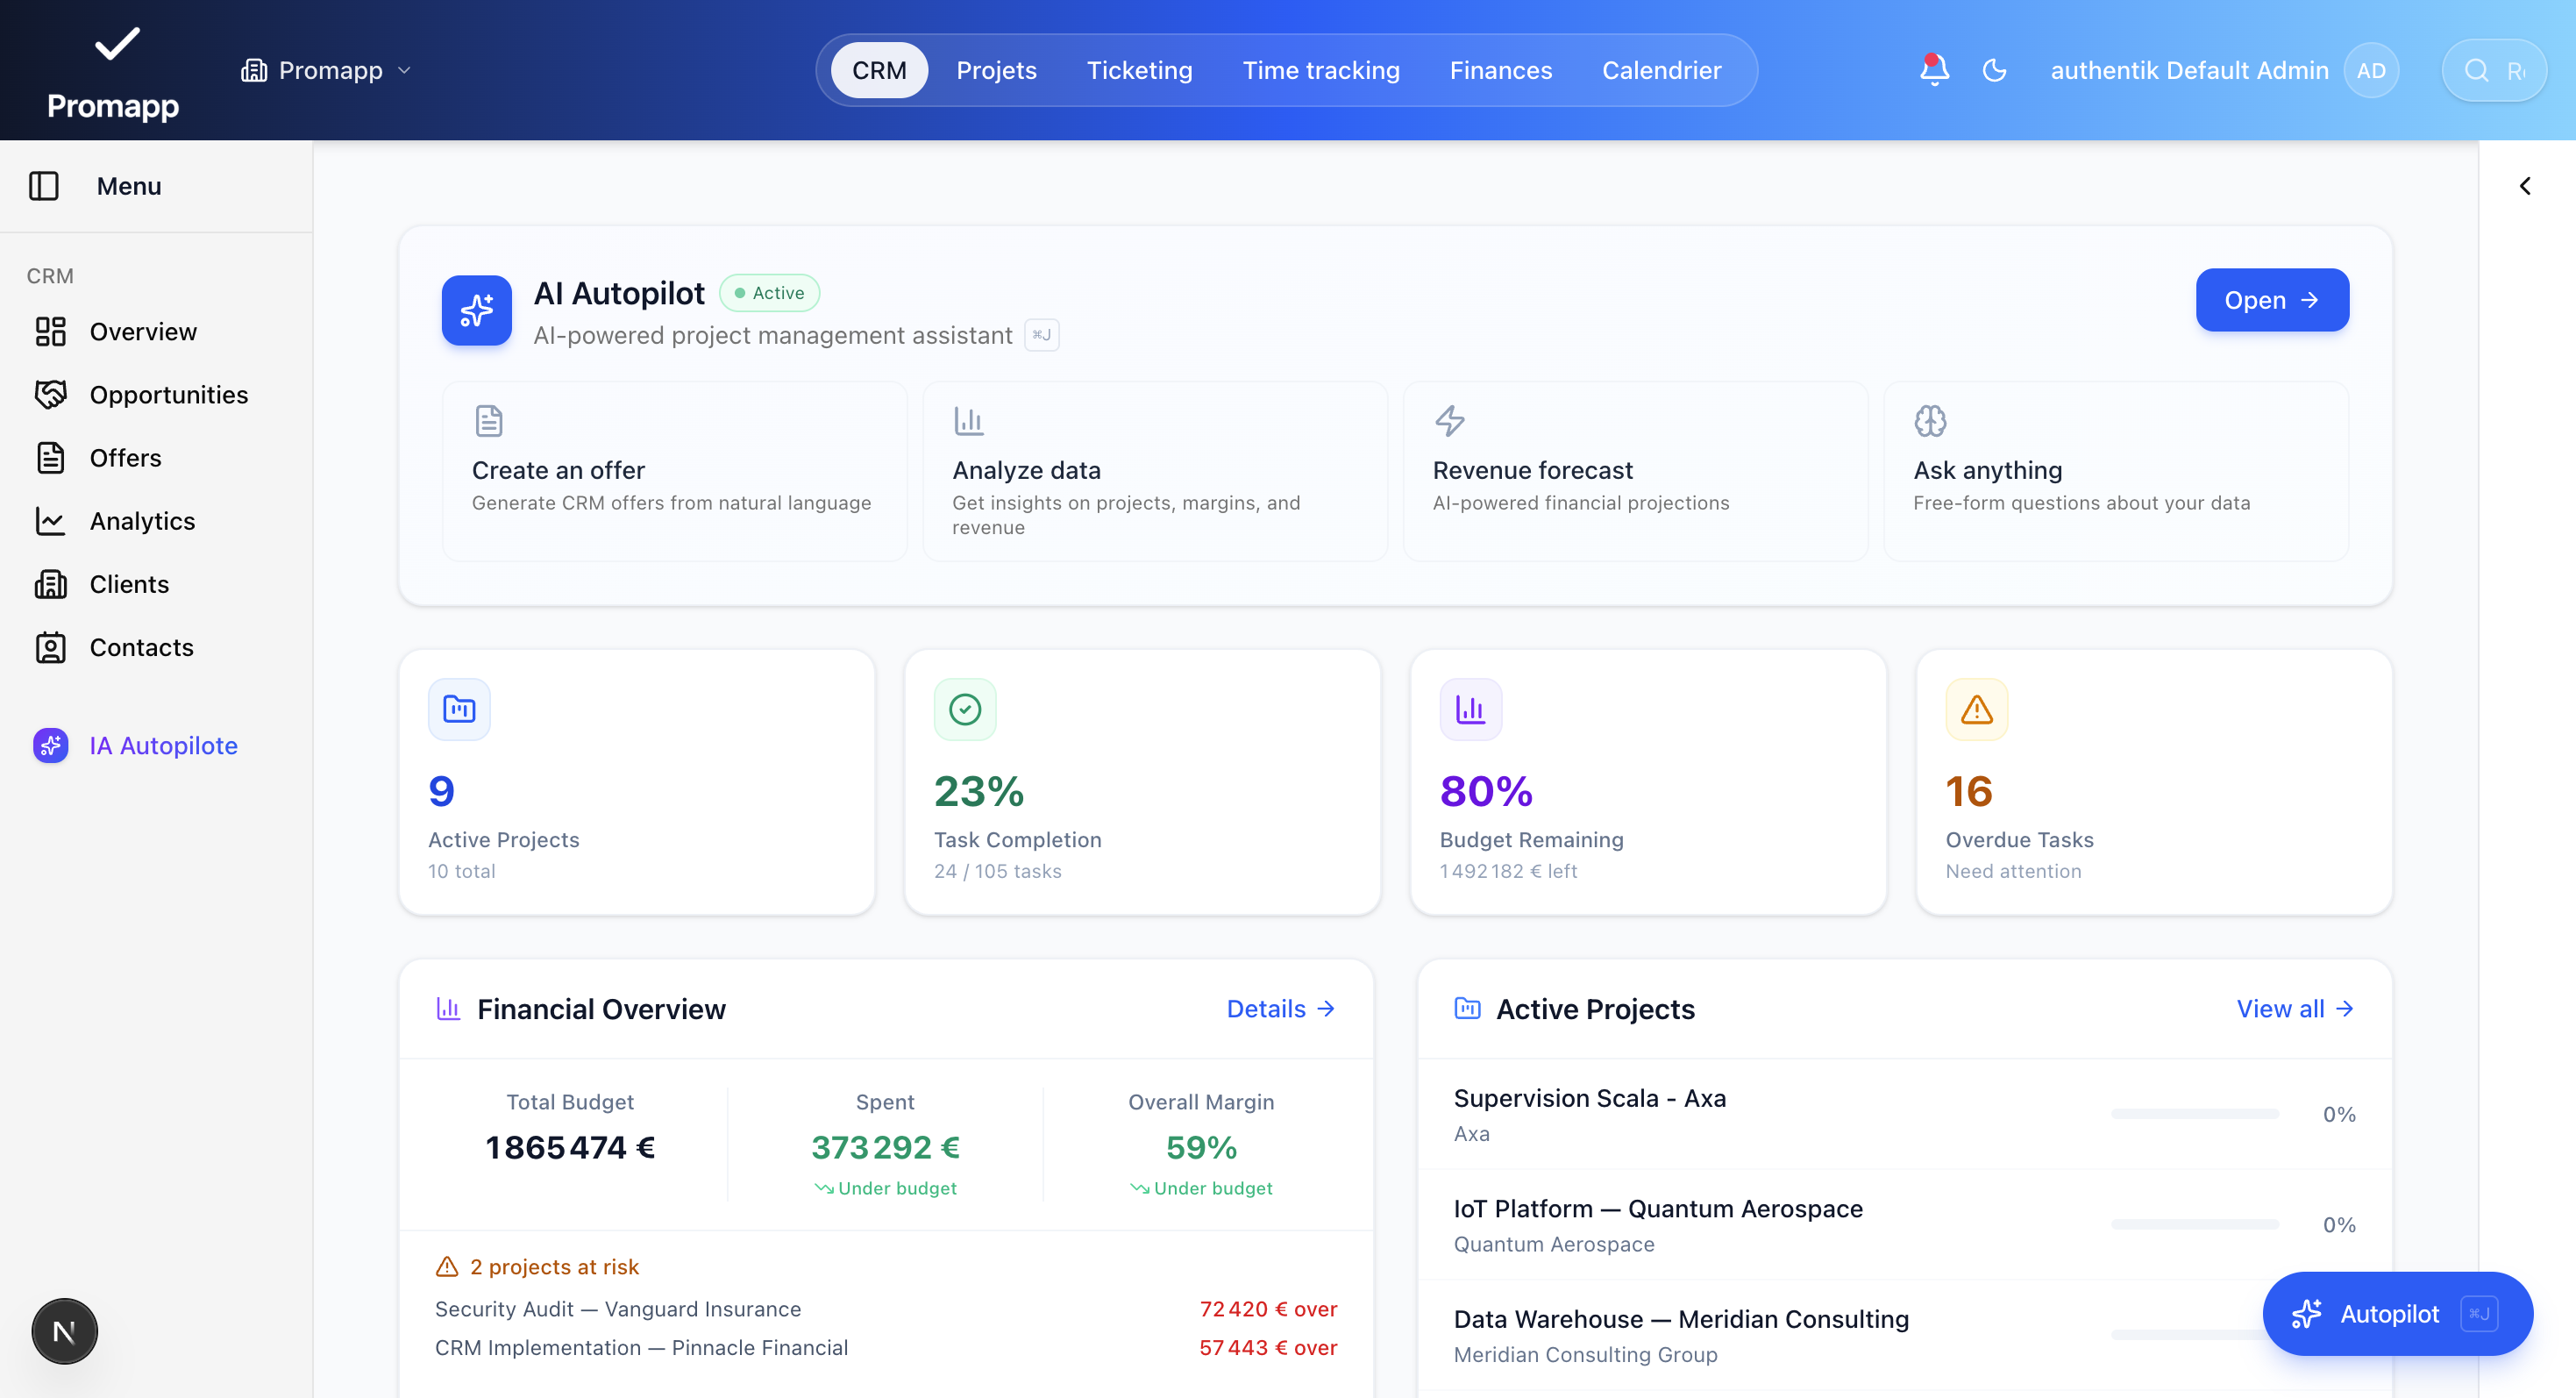Switch to the Finances tab

pos(1500,70)
